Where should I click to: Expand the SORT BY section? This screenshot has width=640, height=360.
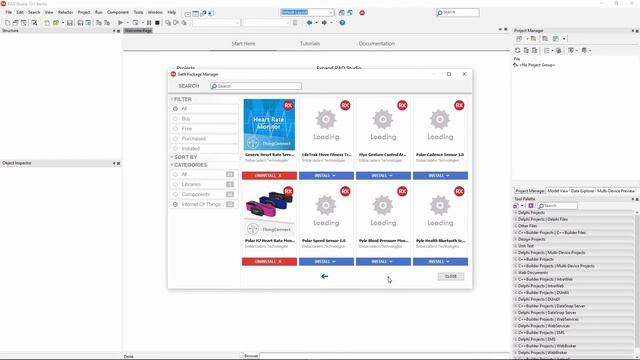(x=172, y=157)
